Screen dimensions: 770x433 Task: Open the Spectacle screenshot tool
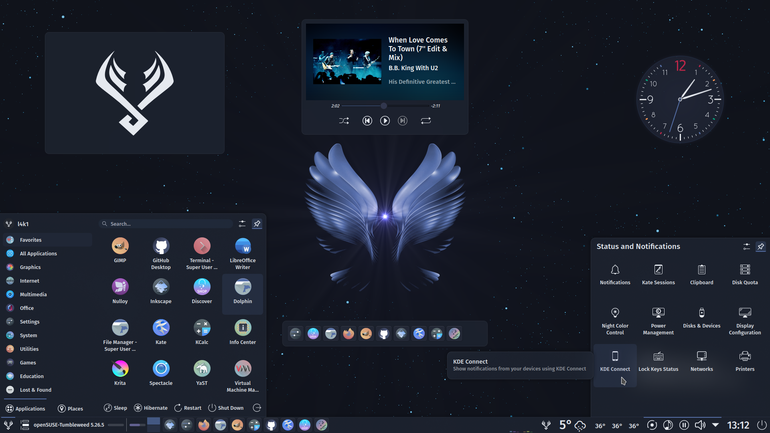(161, 372)
